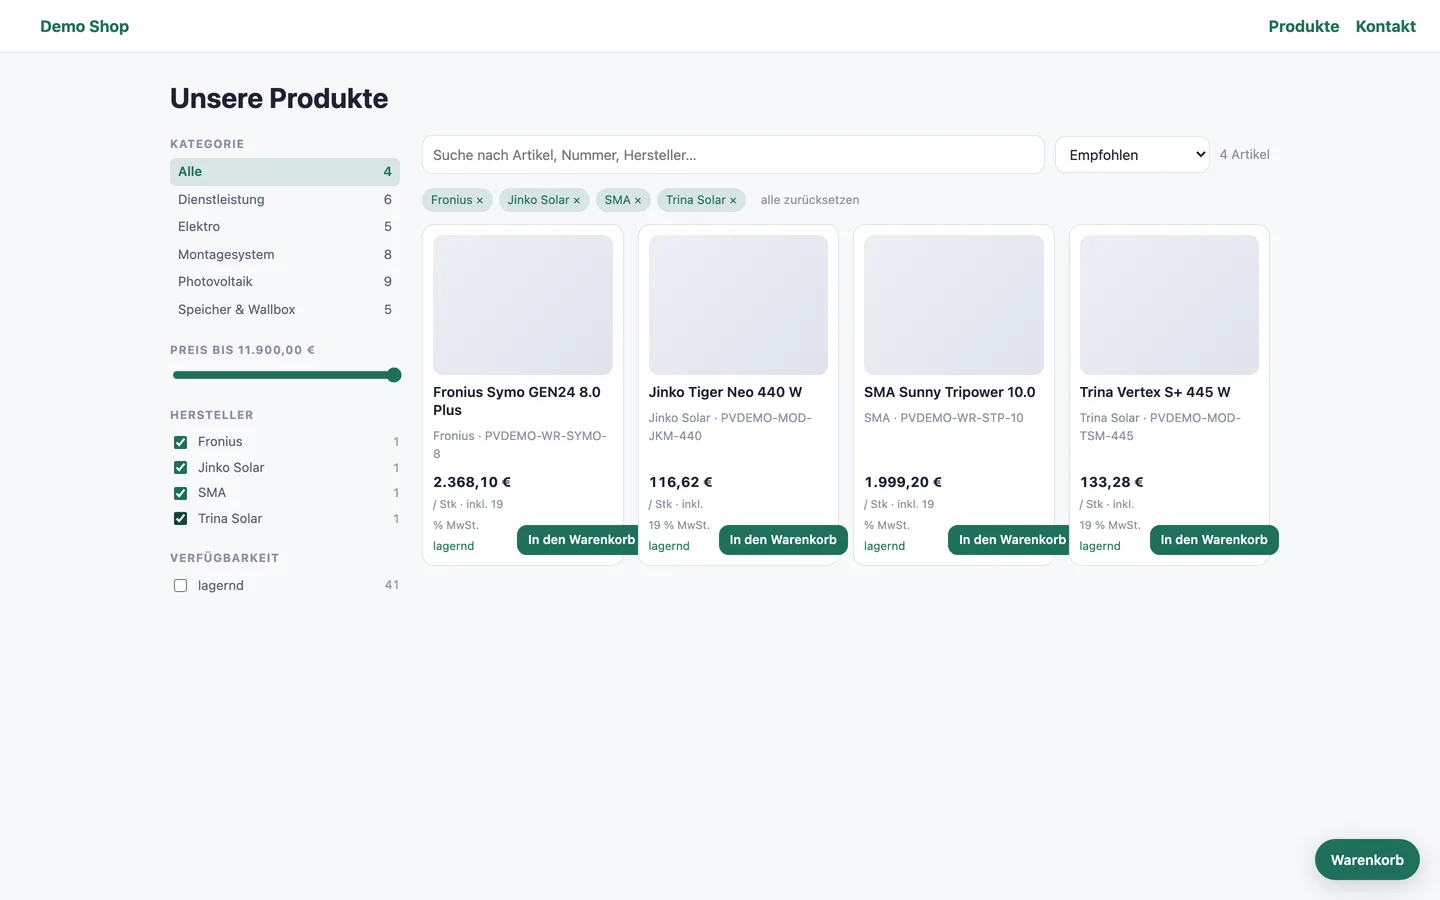
Task: Choose the Montagesystem category
Action: click(285, 254)
